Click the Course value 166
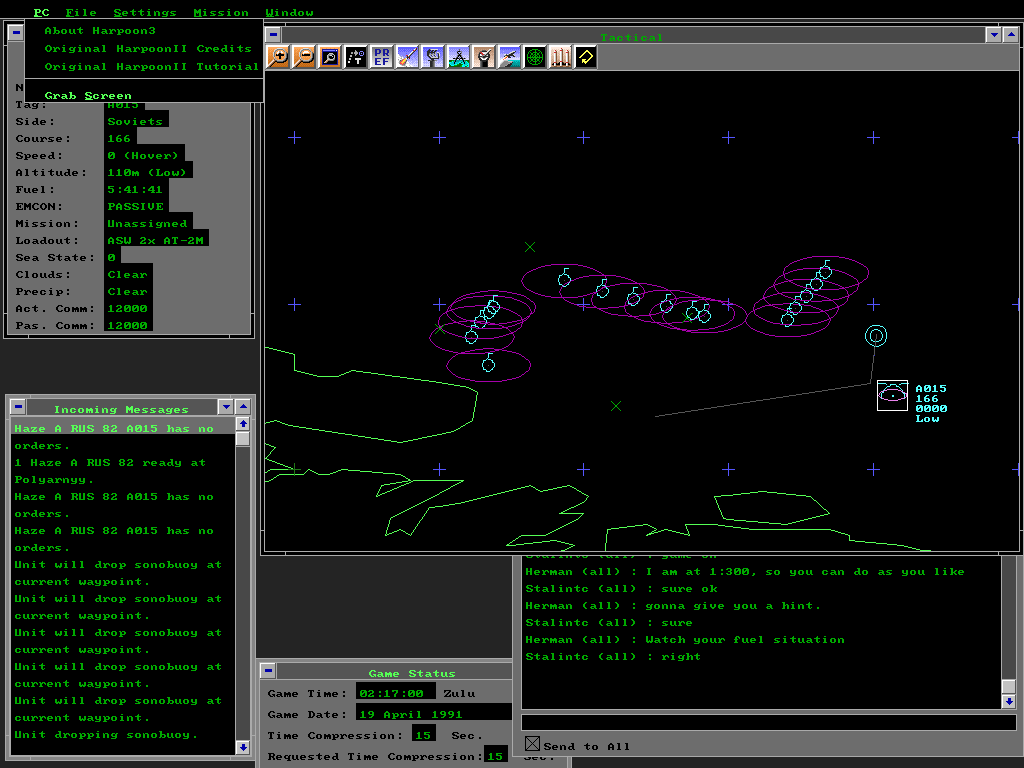Screen dimensions: 1024x768 tap(120, 138)
